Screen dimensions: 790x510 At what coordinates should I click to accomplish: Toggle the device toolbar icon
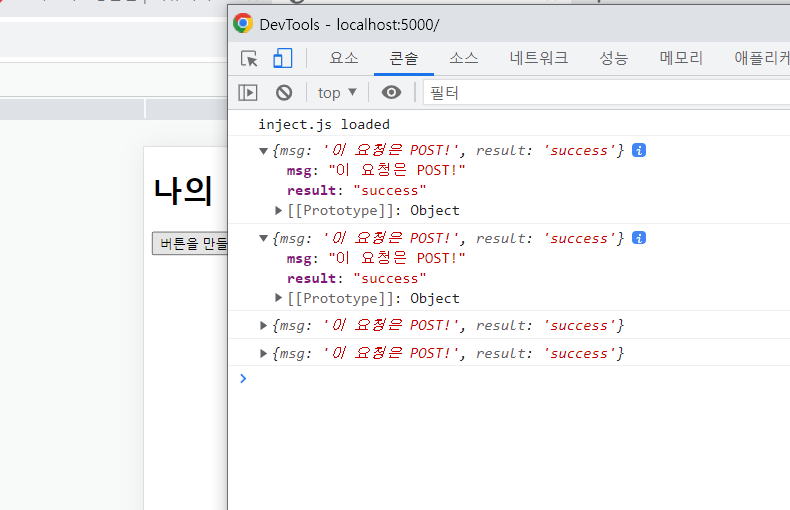tap(283, 58)
